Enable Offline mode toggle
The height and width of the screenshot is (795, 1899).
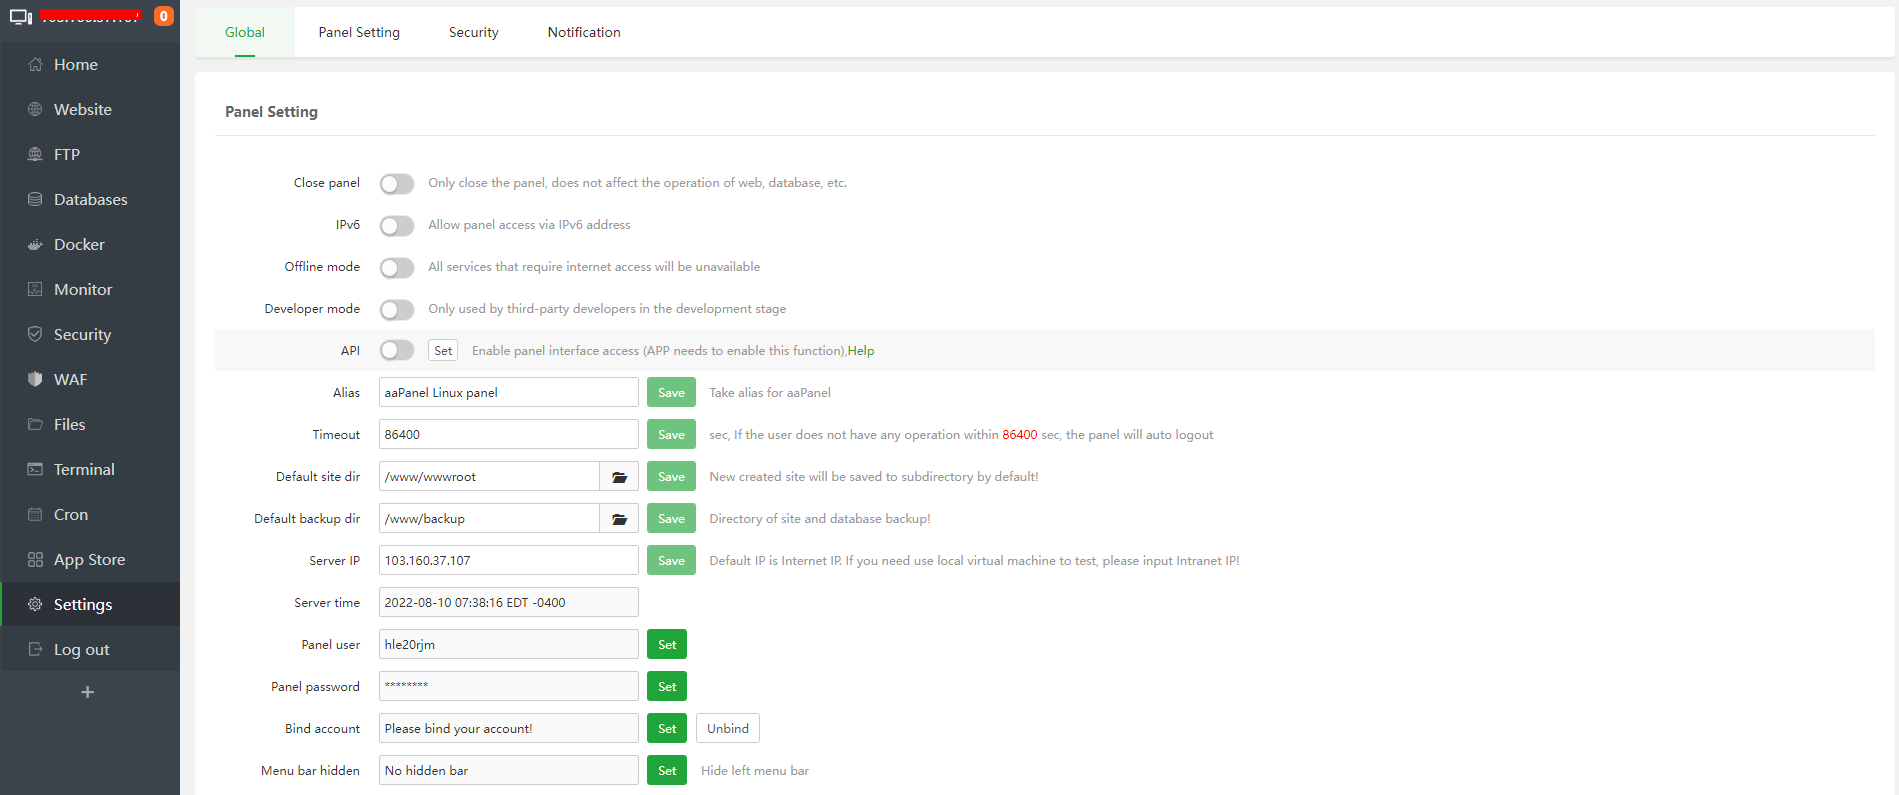coord(397,268)
